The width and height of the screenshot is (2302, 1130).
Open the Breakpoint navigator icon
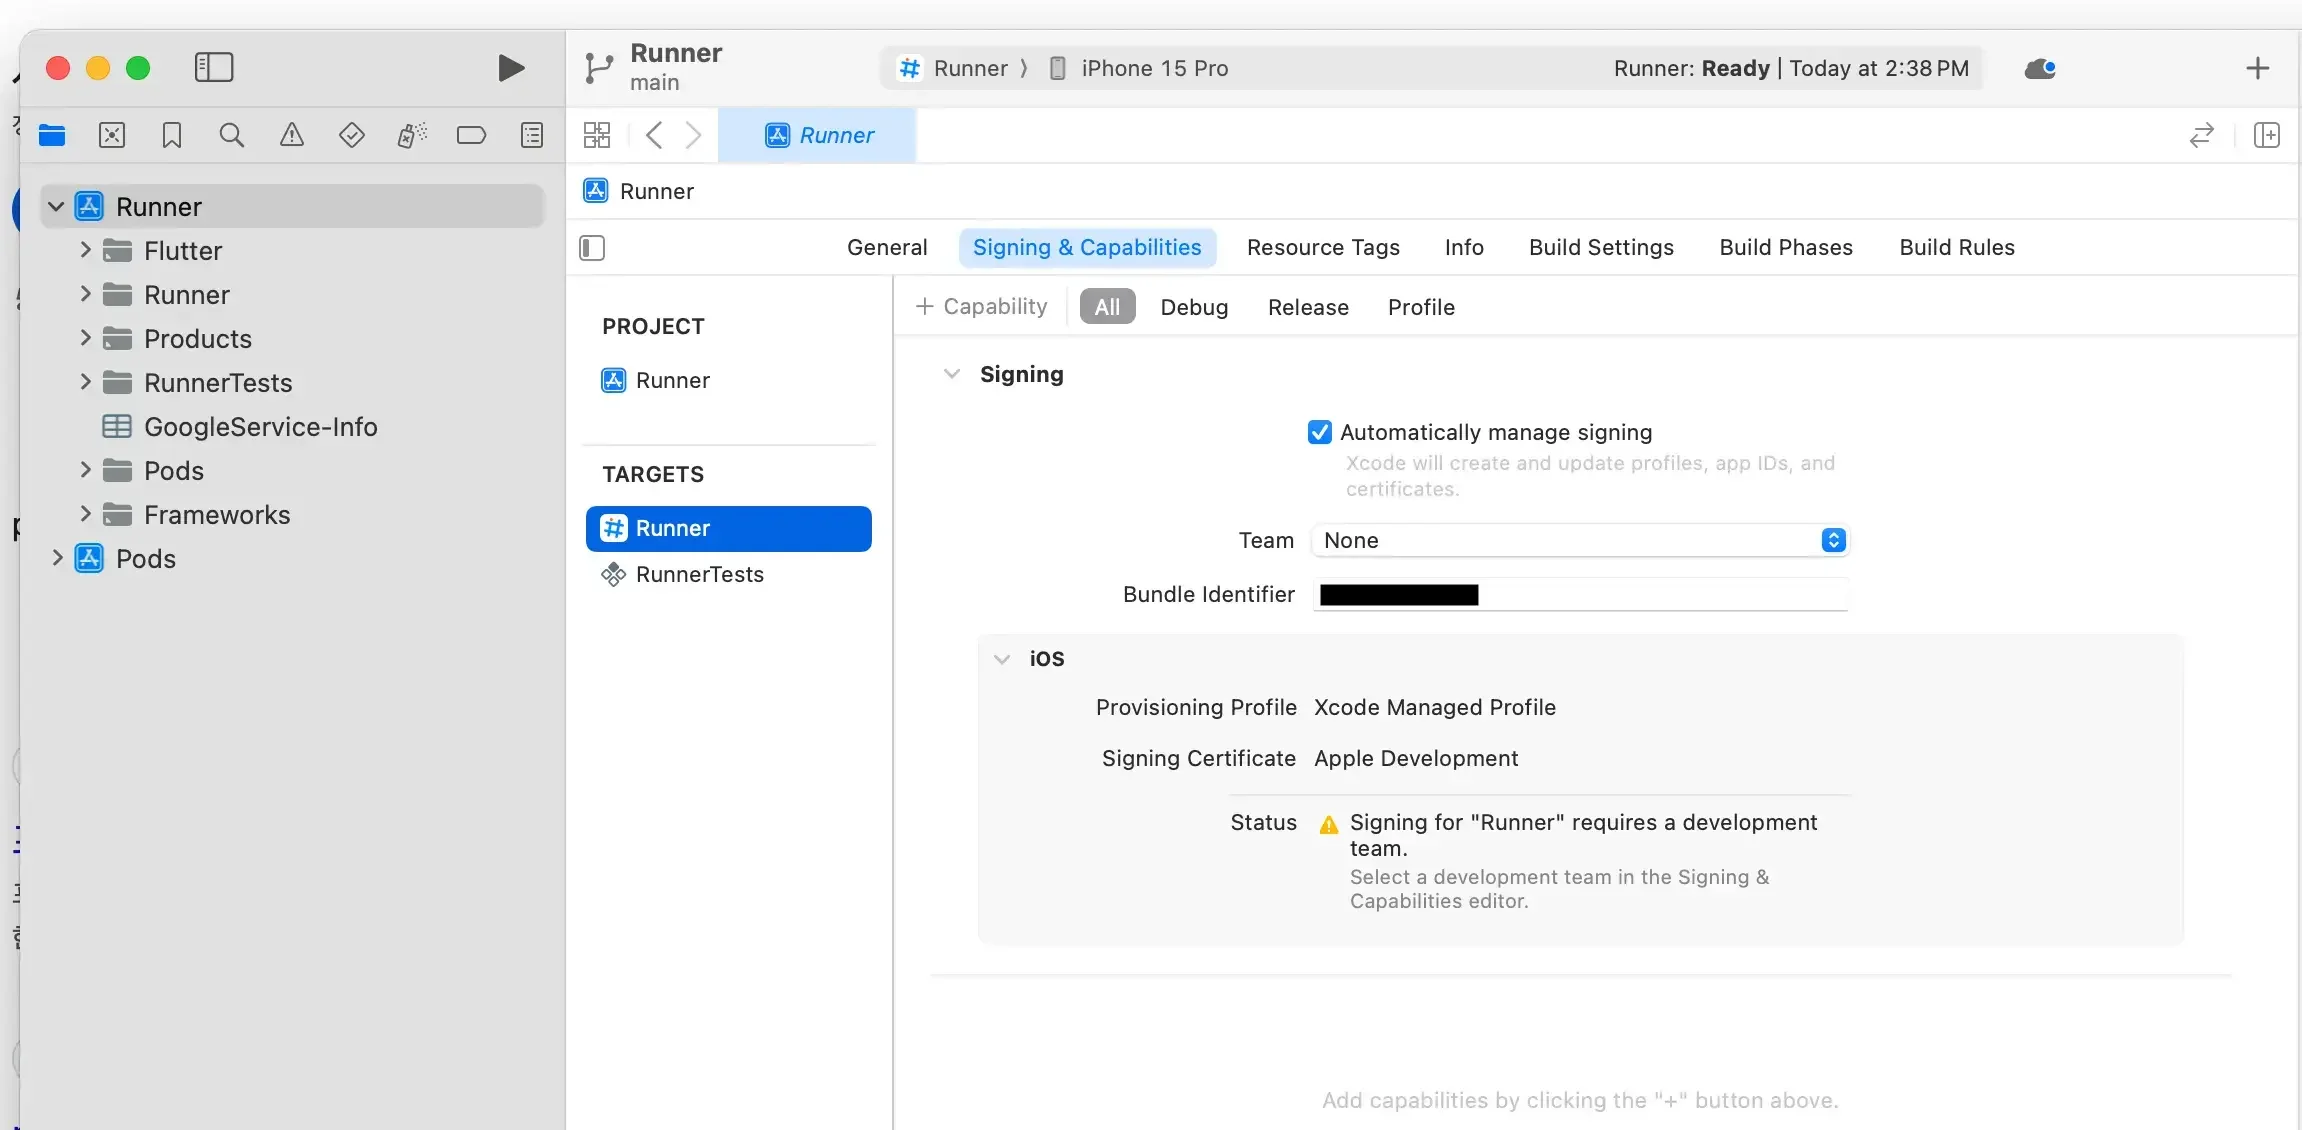(x=472, y=135)
